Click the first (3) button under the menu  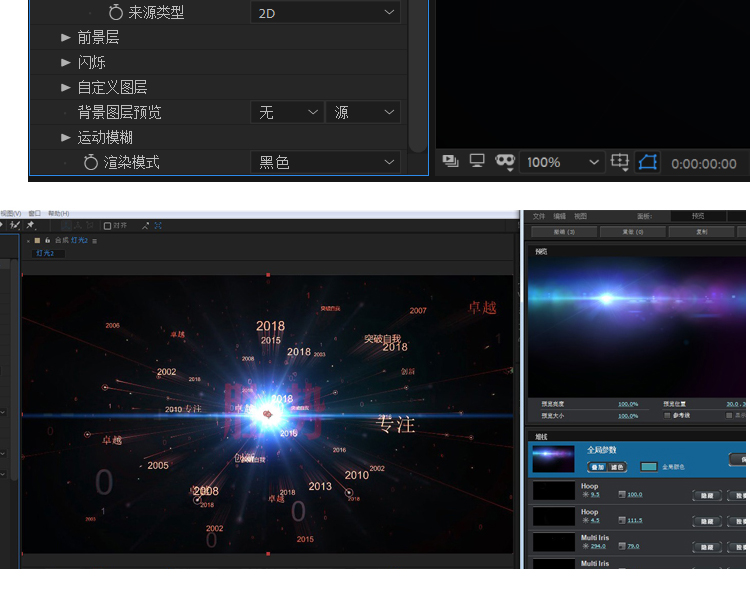point(564,232)
